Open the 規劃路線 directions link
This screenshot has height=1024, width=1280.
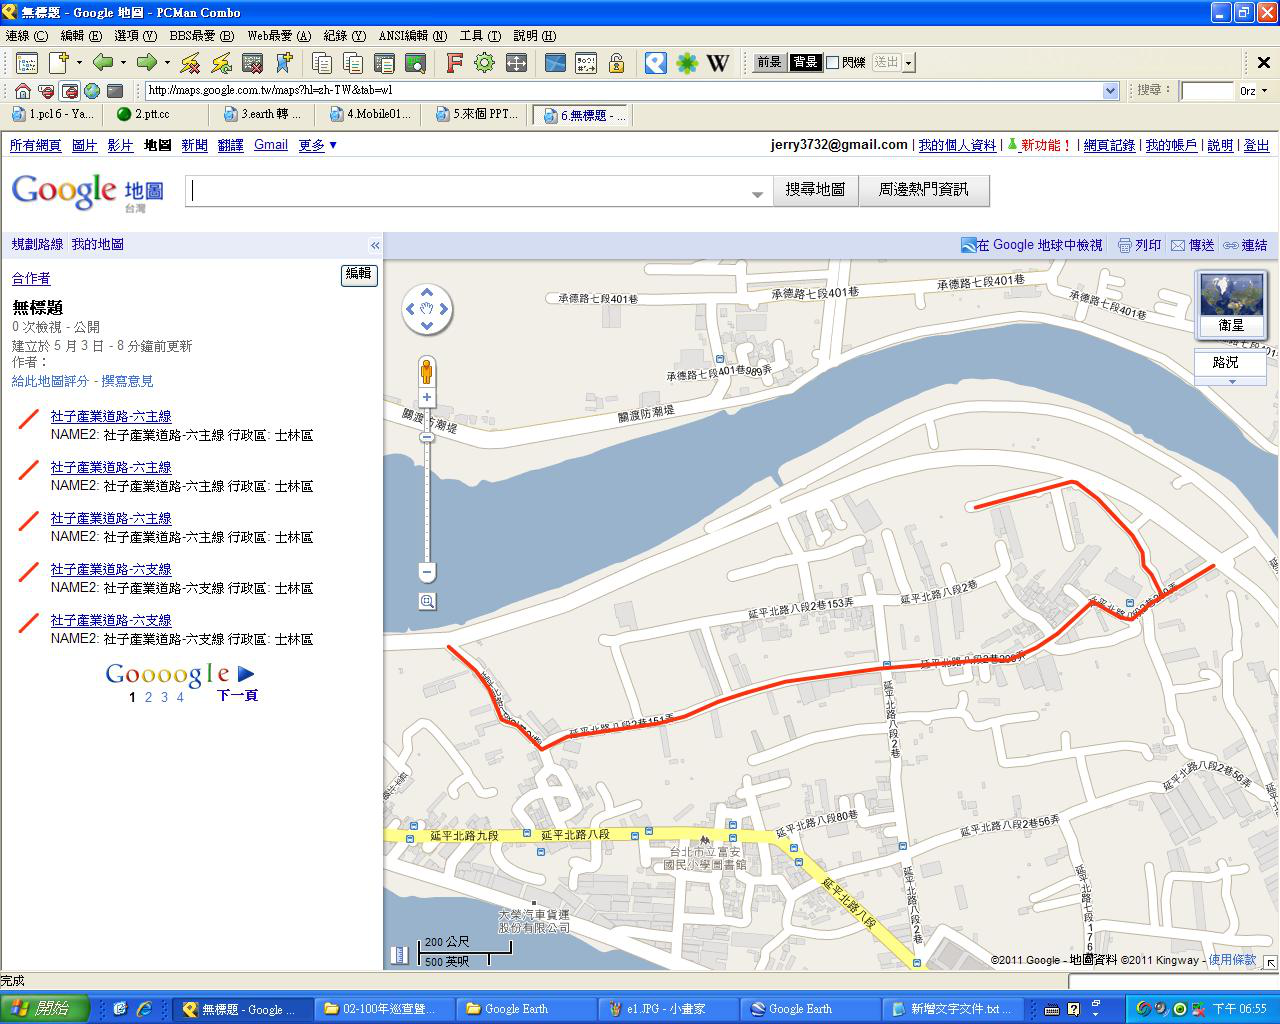tap(37, 244)
